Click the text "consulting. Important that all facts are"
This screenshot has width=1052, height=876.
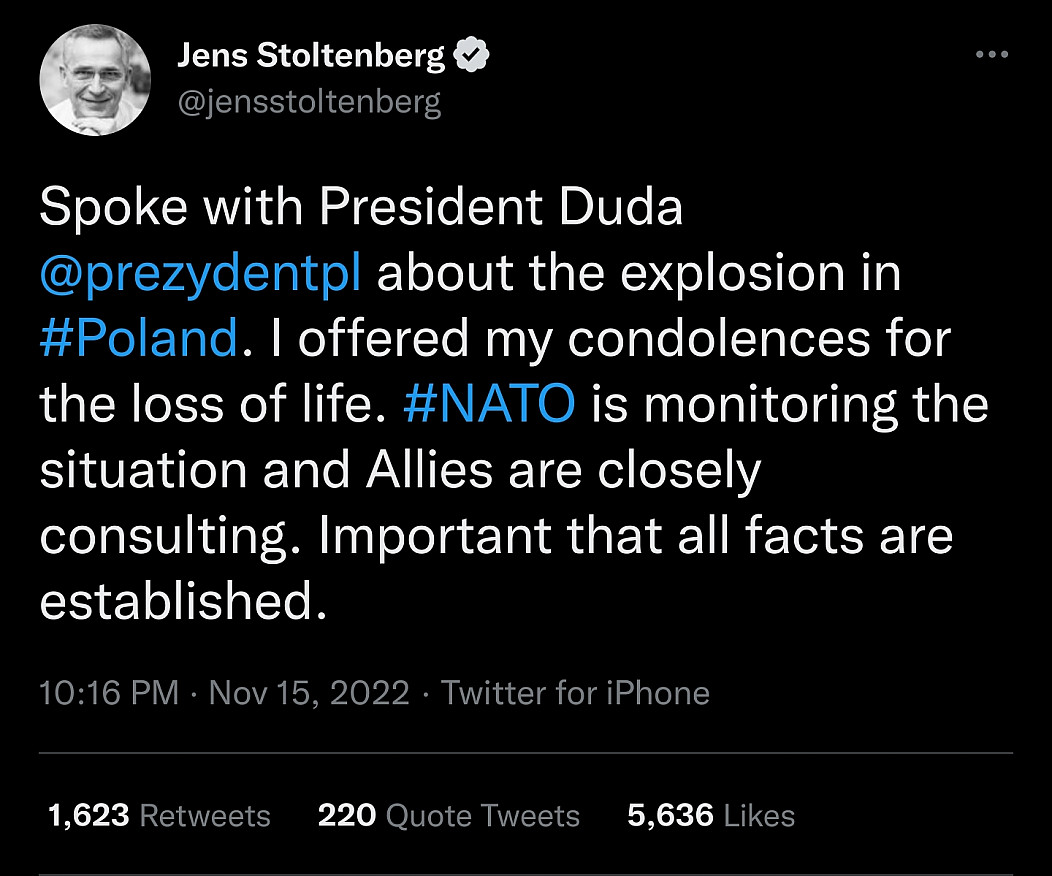496,536
